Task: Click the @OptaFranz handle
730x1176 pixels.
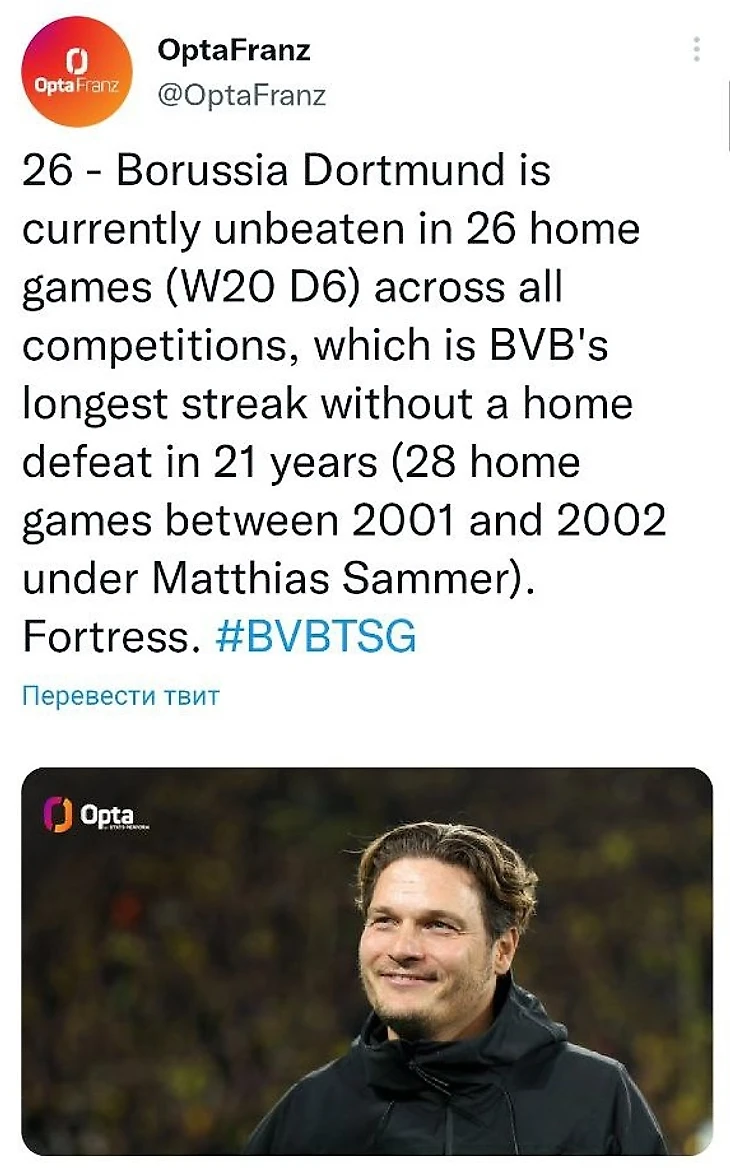Action: (x=242, y=95)
